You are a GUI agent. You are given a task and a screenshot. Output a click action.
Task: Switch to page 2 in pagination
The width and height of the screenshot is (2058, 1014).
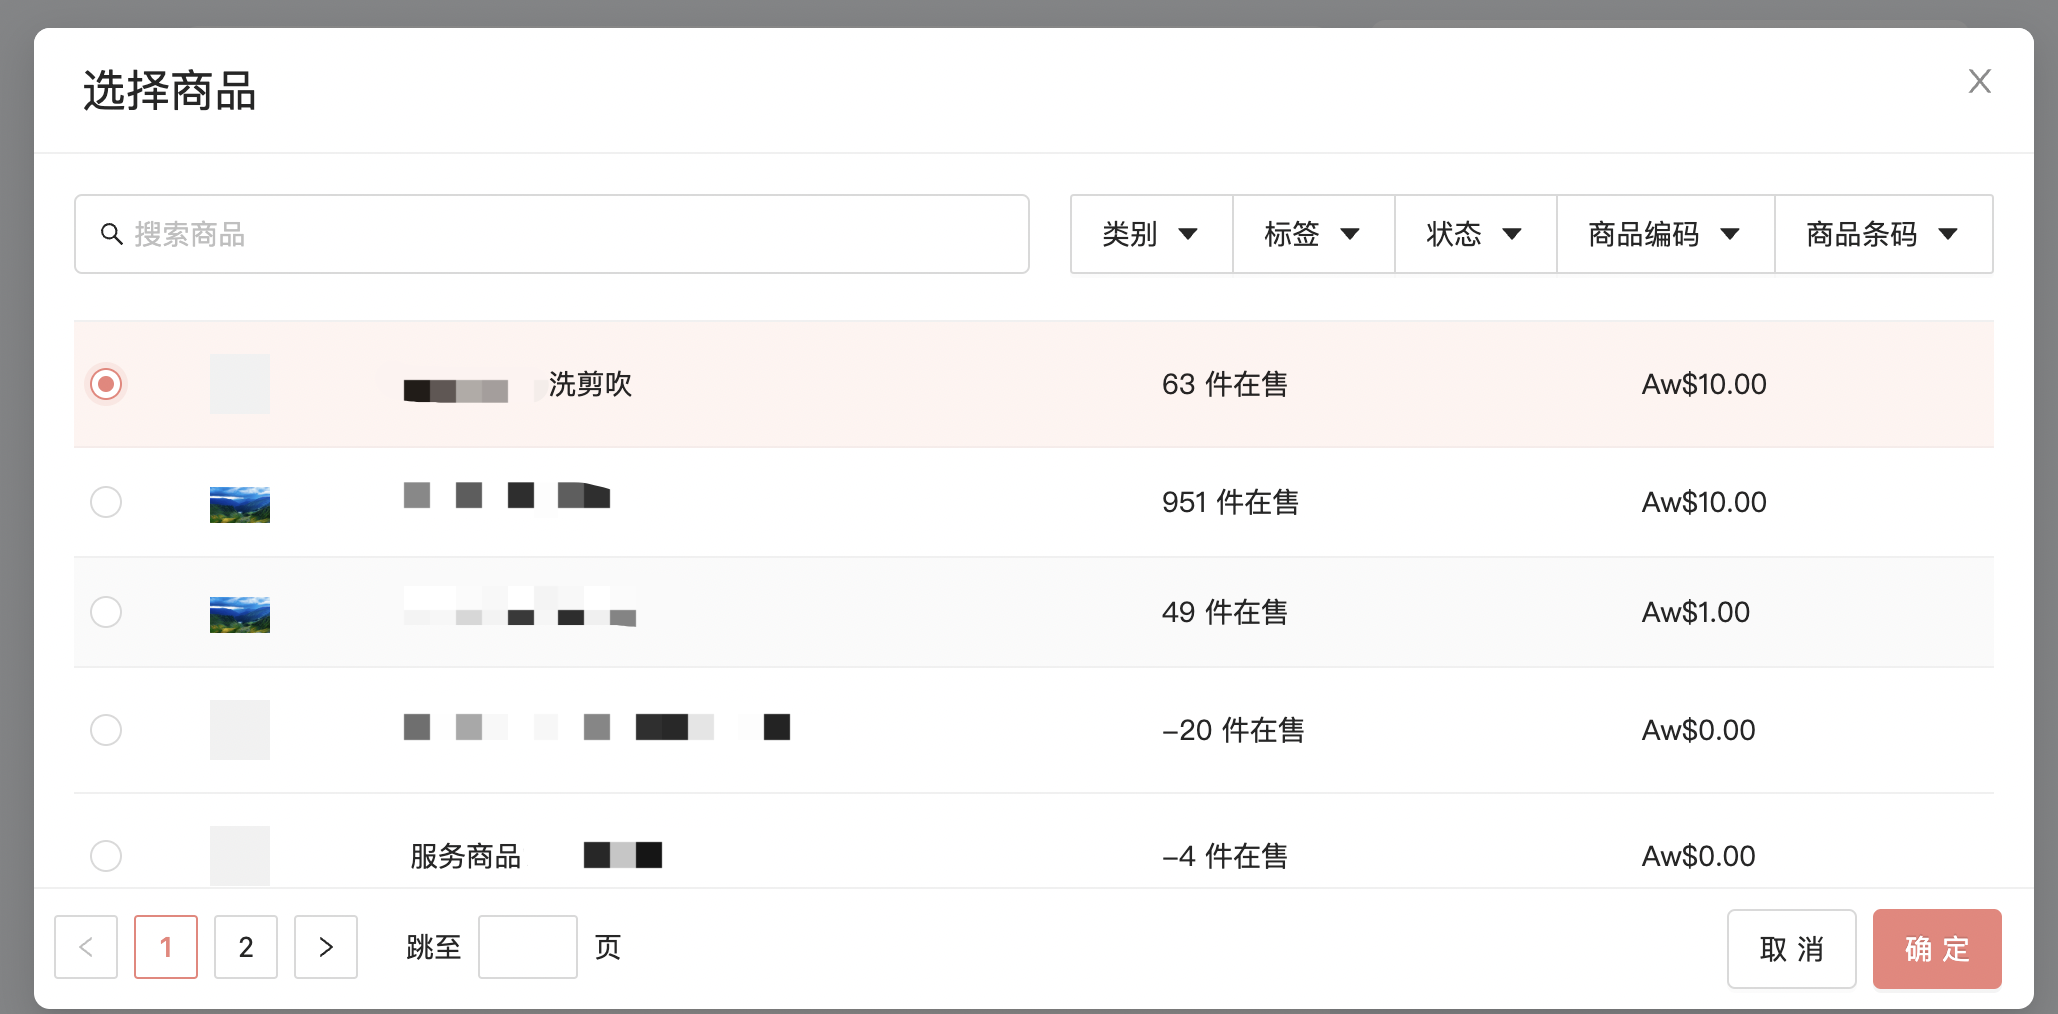pos(246,947)
